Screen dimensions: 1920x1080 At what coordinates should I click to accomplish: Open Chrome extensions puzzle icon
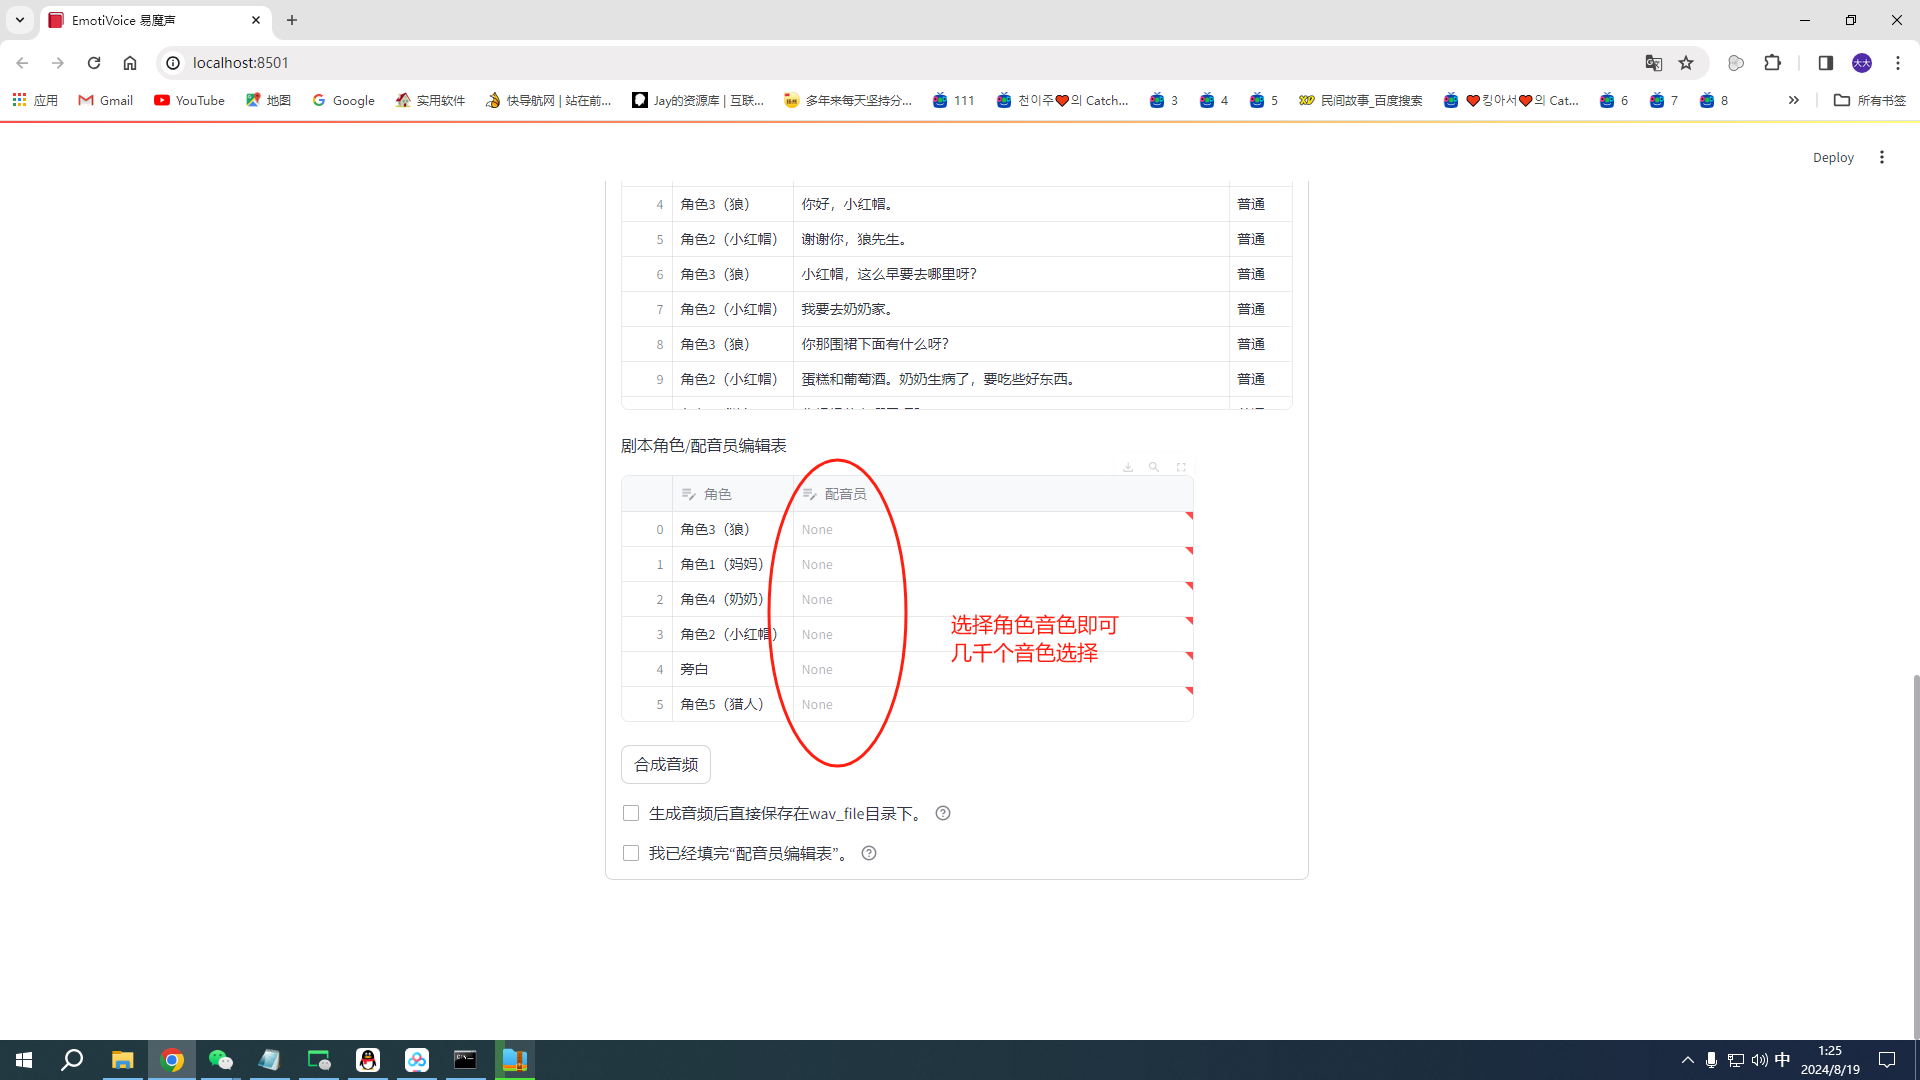click(1773, 63)
